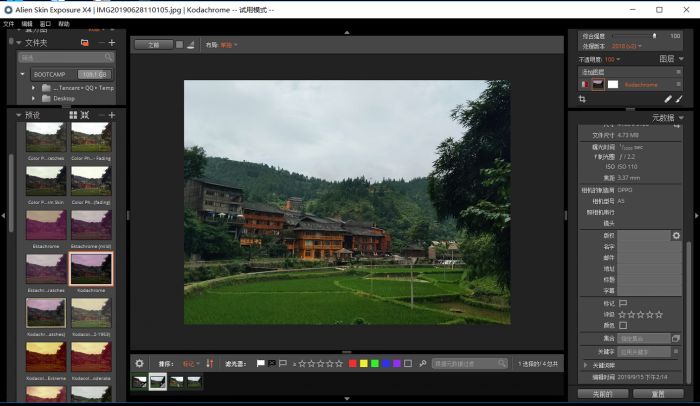Viewport: 700px width, 406px height.
Task: Expand the Desktop folder tree arrow
Action: [x=33, y=98]
